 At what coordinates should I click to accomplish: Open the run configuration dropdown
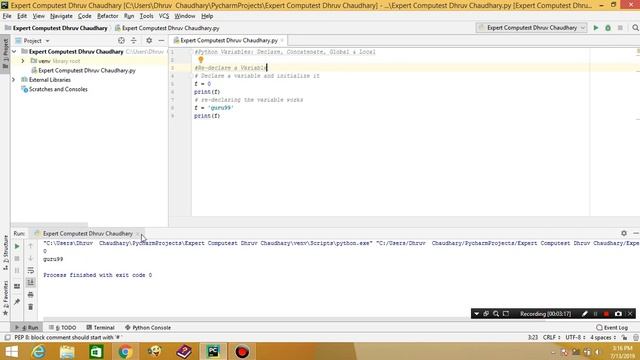pos(531,28)
